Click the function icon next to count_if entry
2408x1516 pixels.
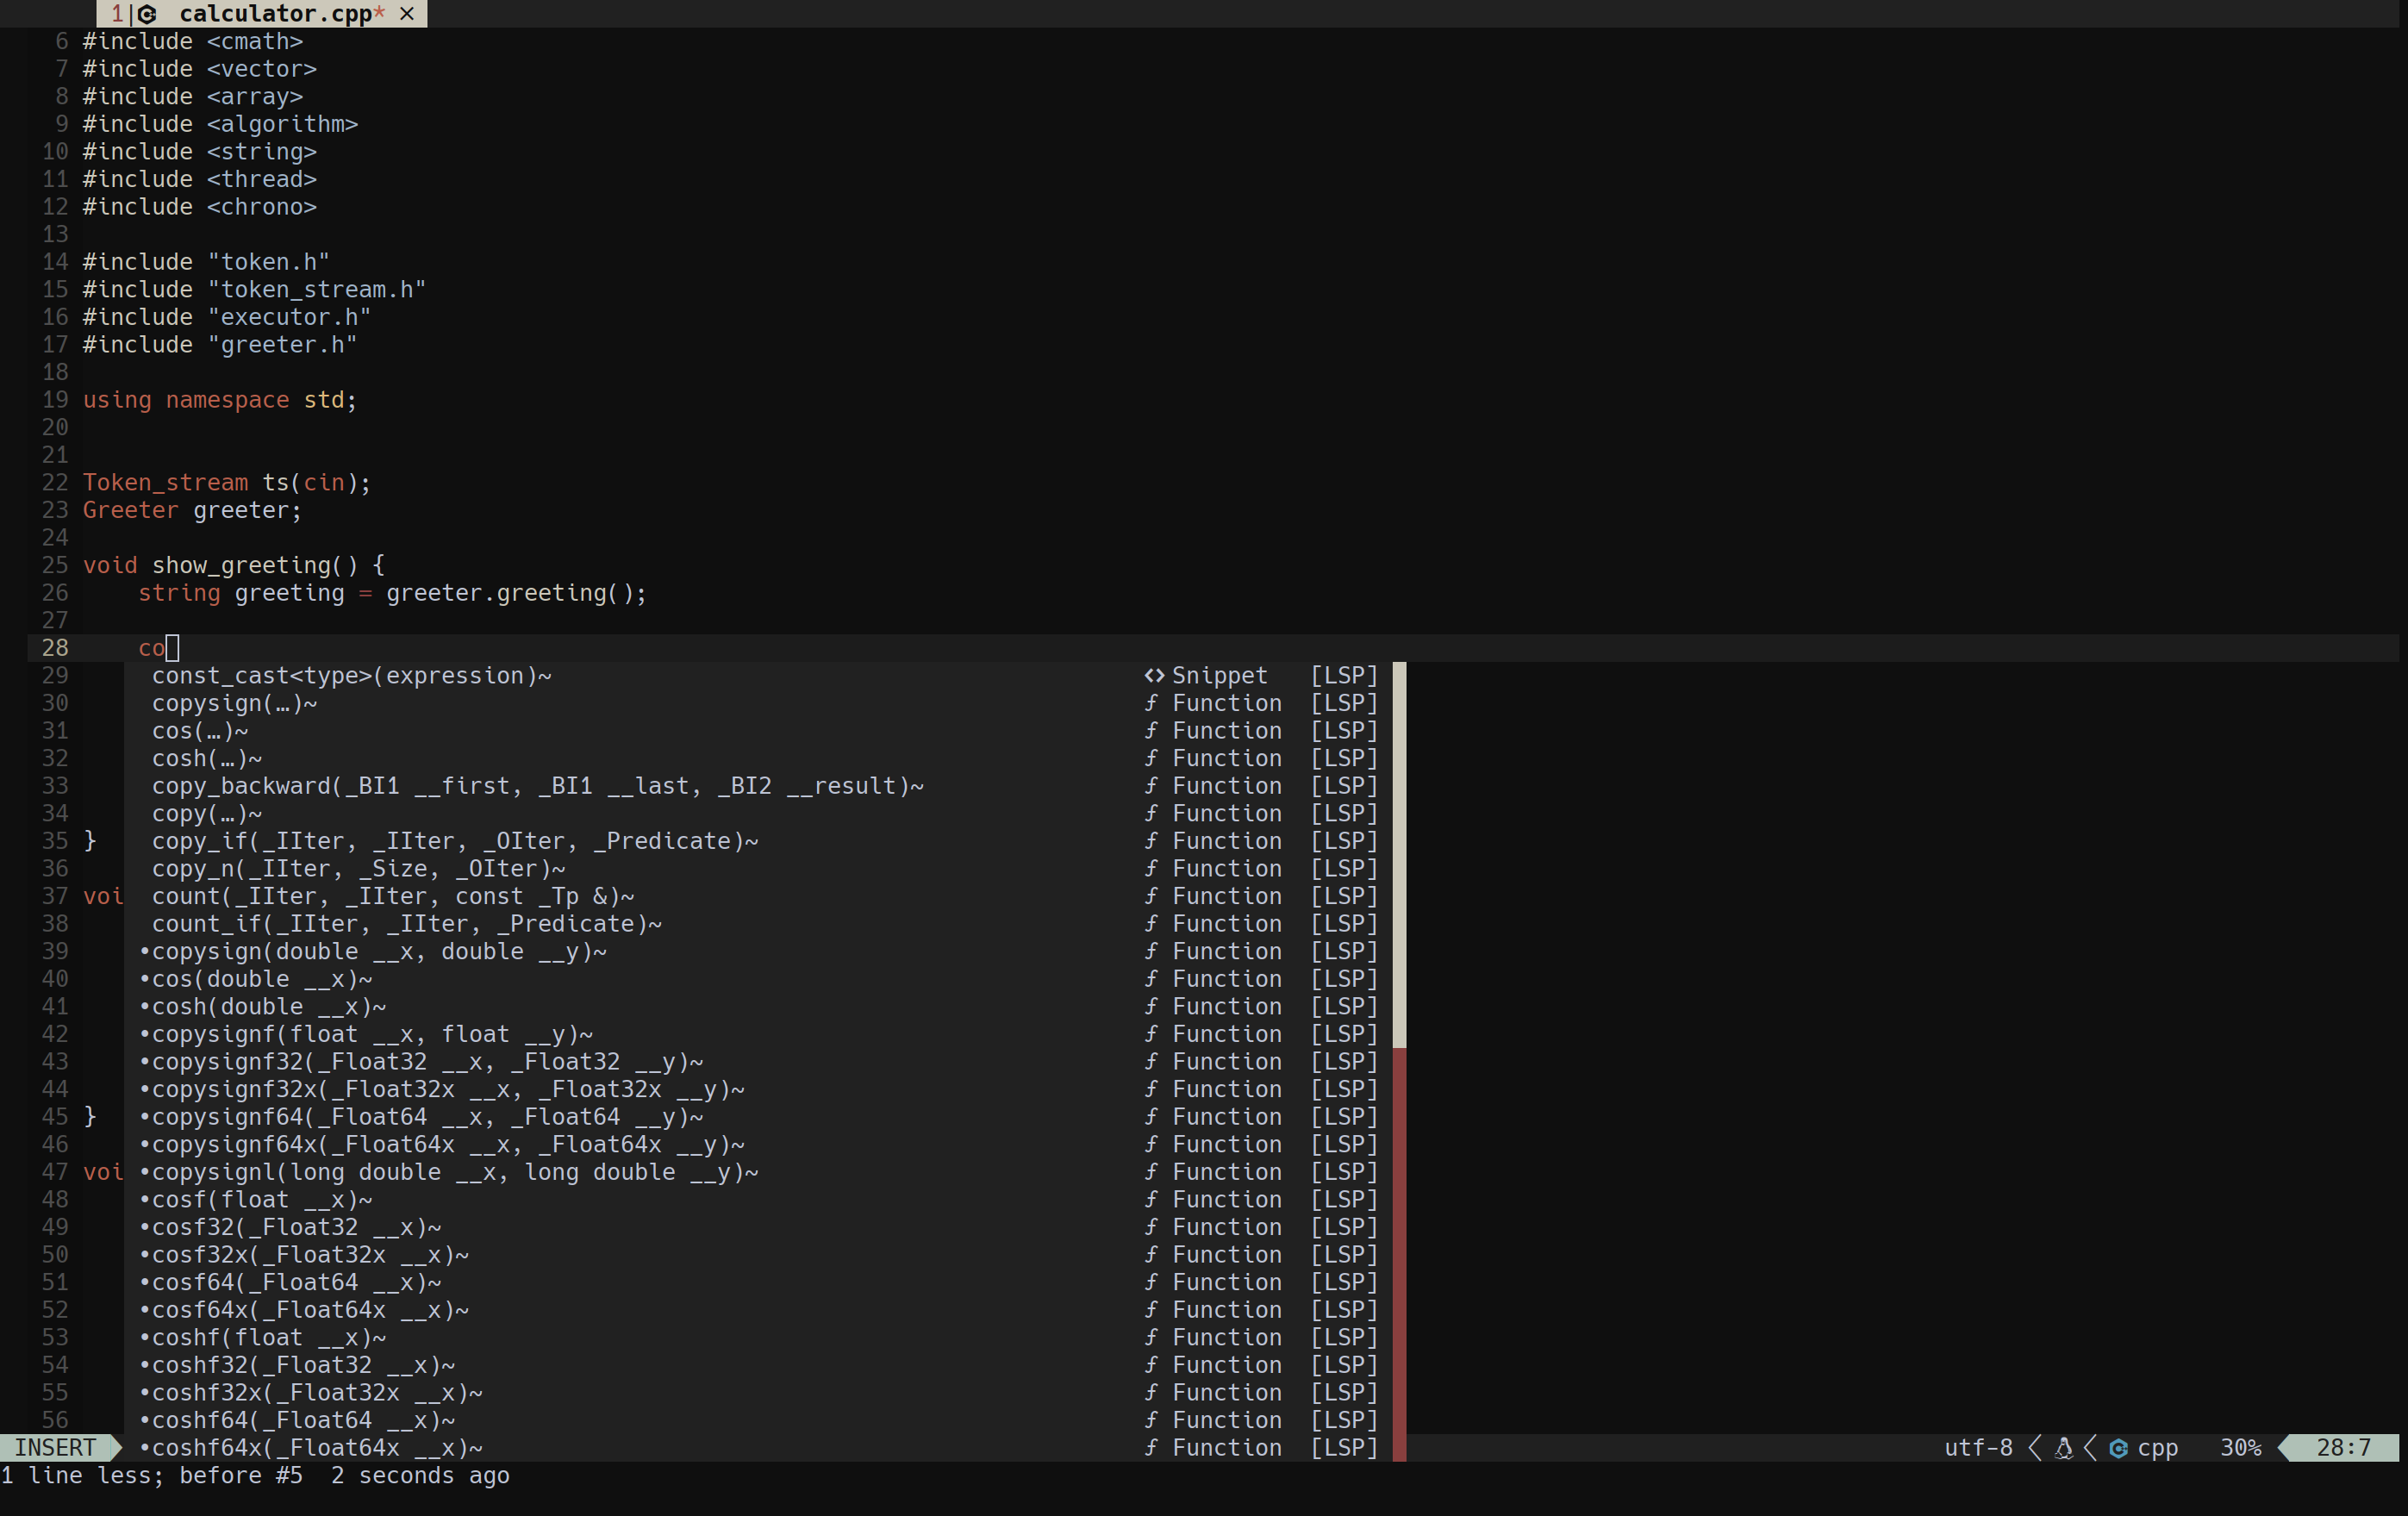tap(1151, 923)
